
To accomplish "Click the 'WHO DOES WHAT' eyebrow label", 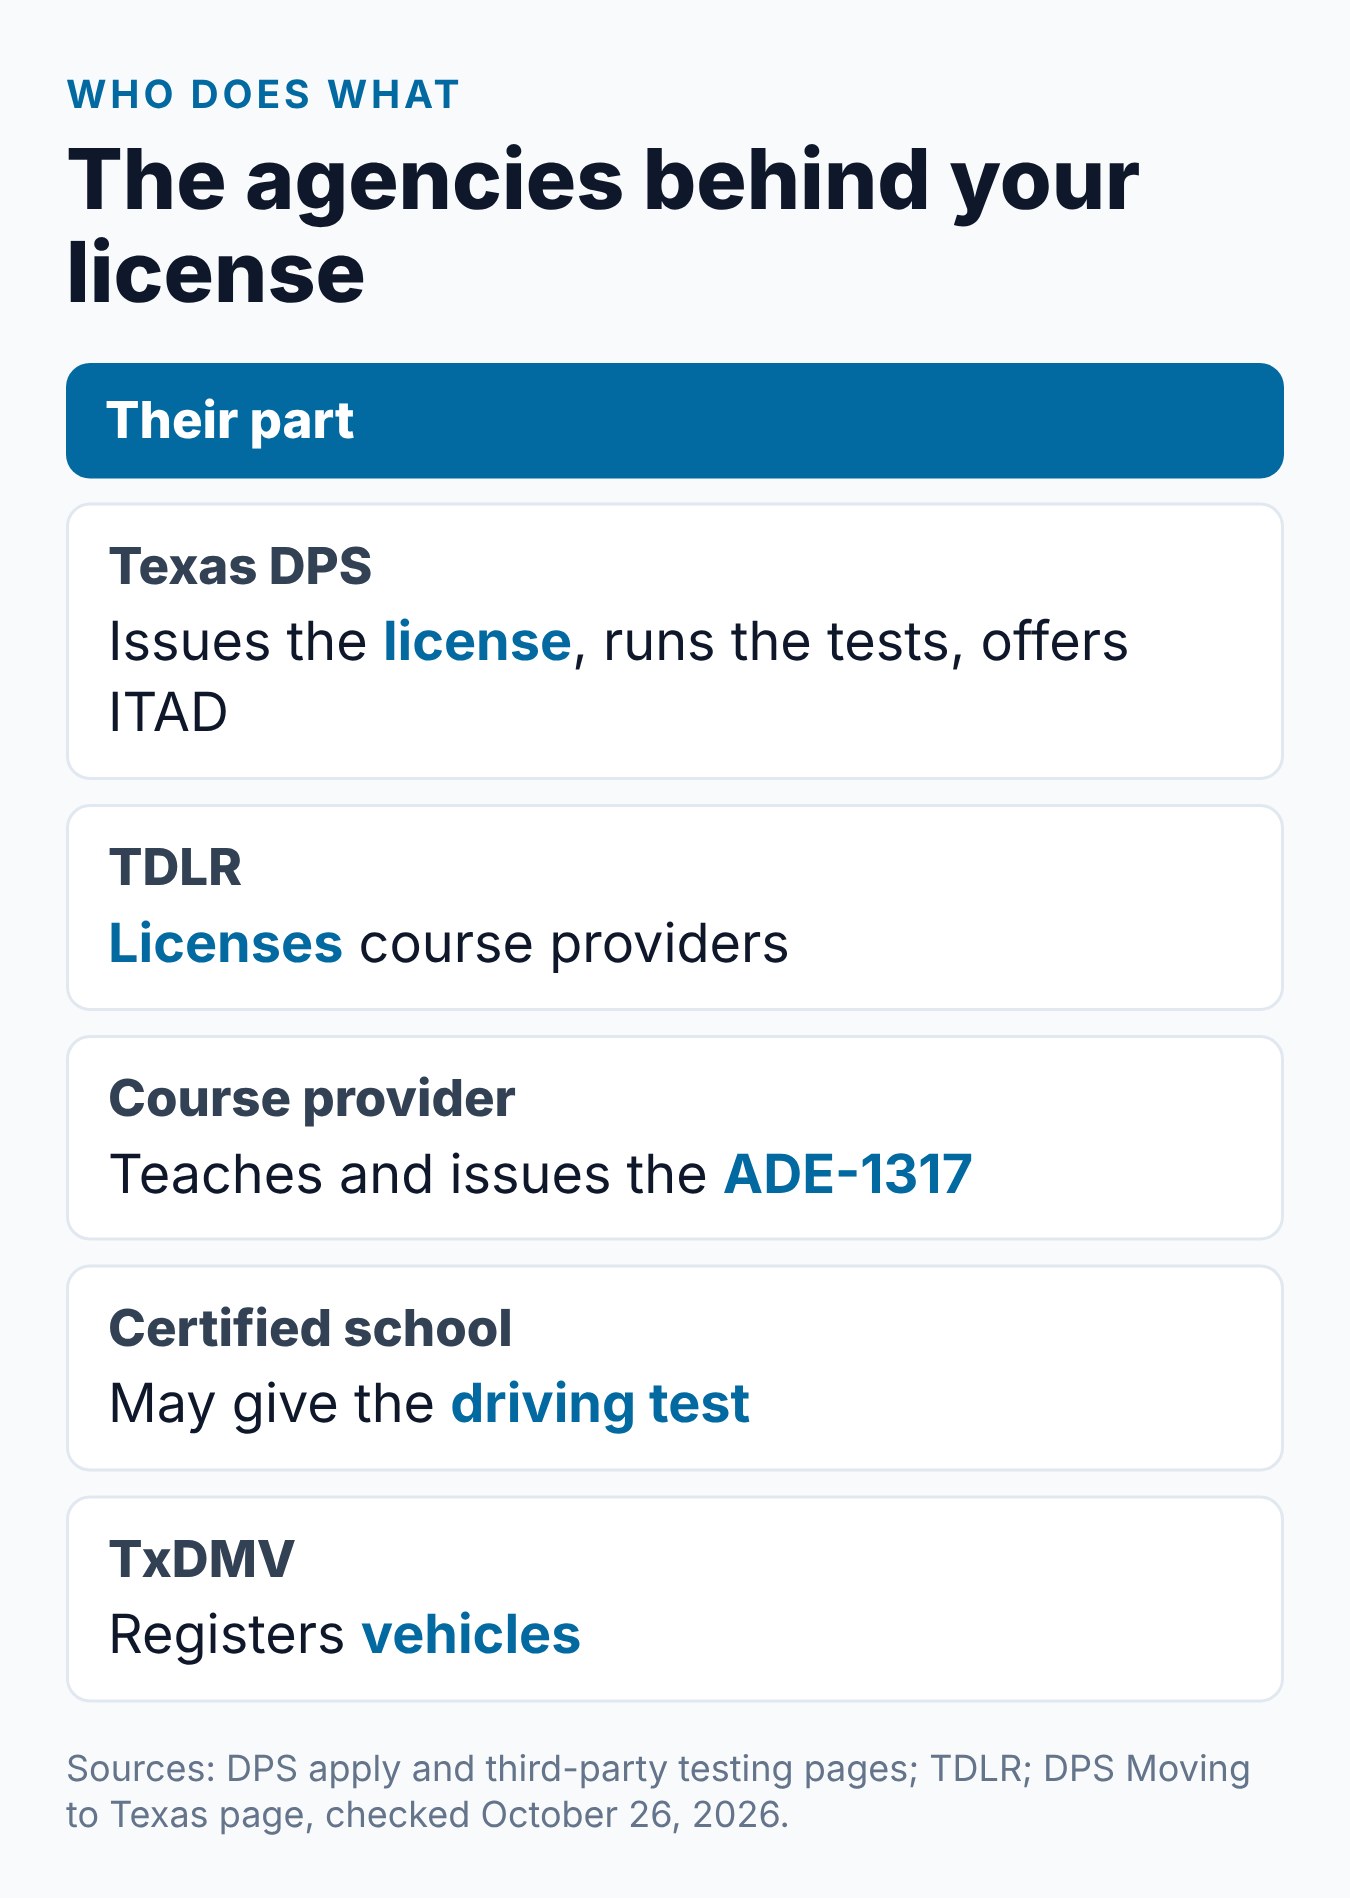I will click(263, 95).
